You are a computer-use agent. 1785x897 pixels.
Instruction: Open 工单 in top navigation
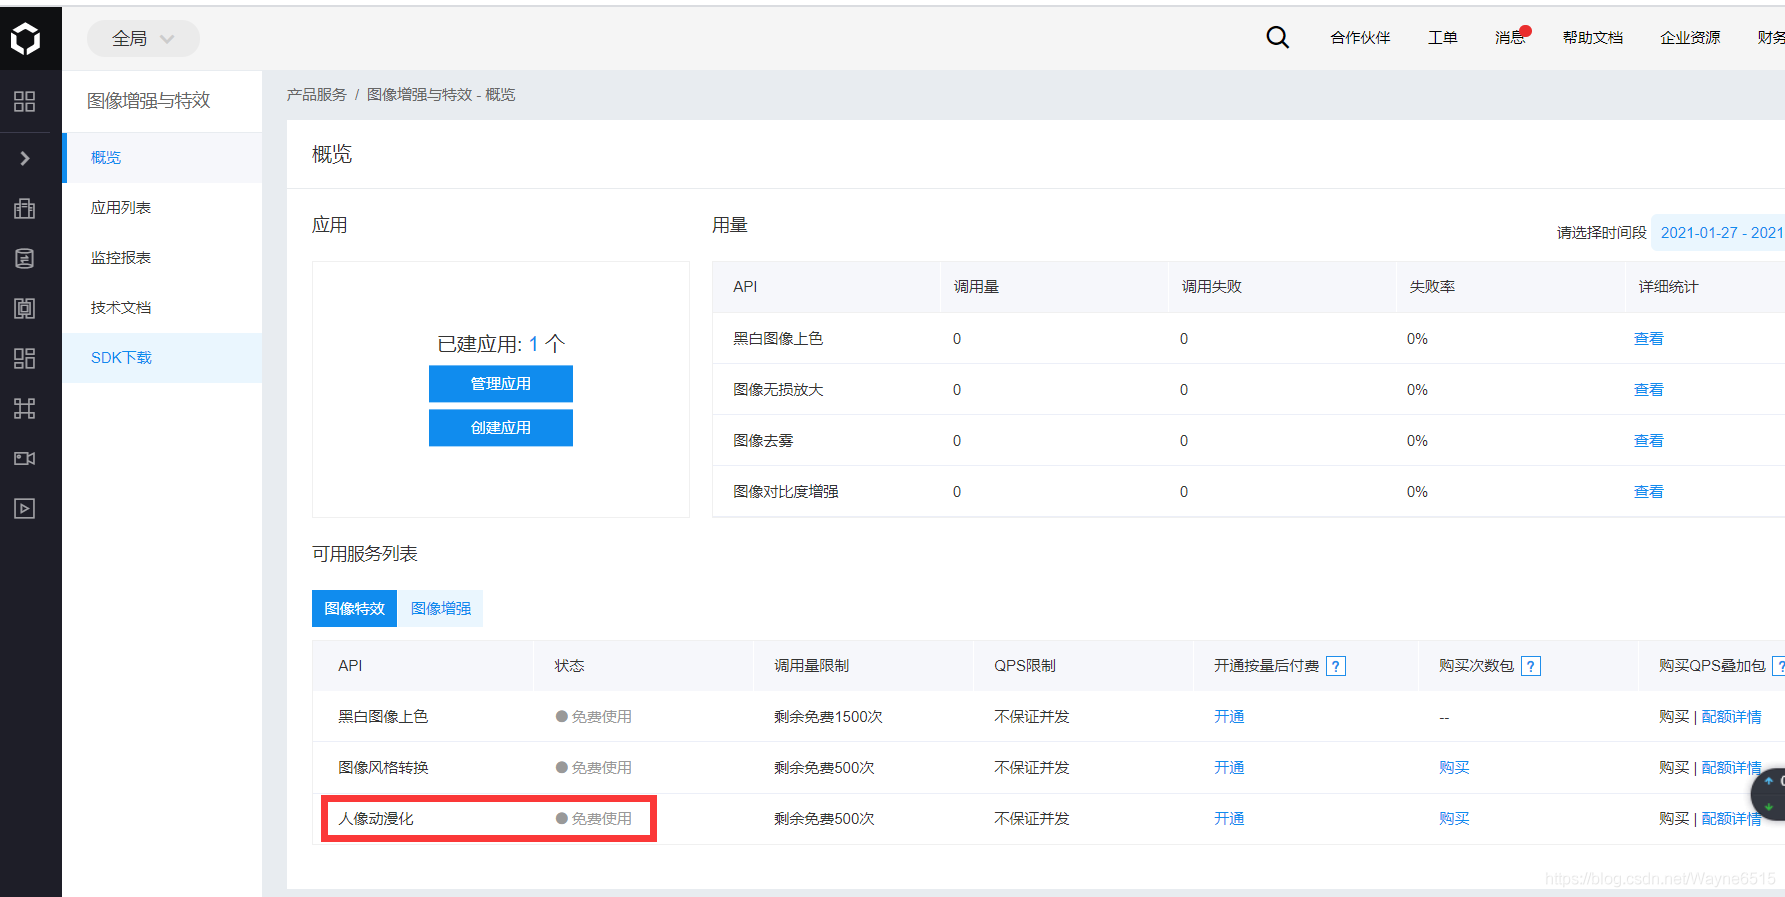click(1442, 38)
